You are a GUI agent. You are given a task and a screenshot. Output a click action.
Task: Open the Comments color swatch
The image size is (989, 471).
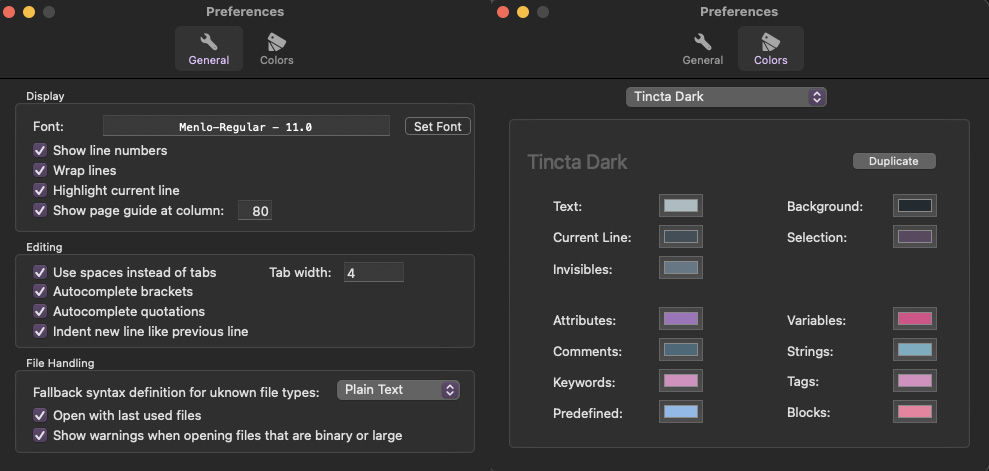[681, 350]
